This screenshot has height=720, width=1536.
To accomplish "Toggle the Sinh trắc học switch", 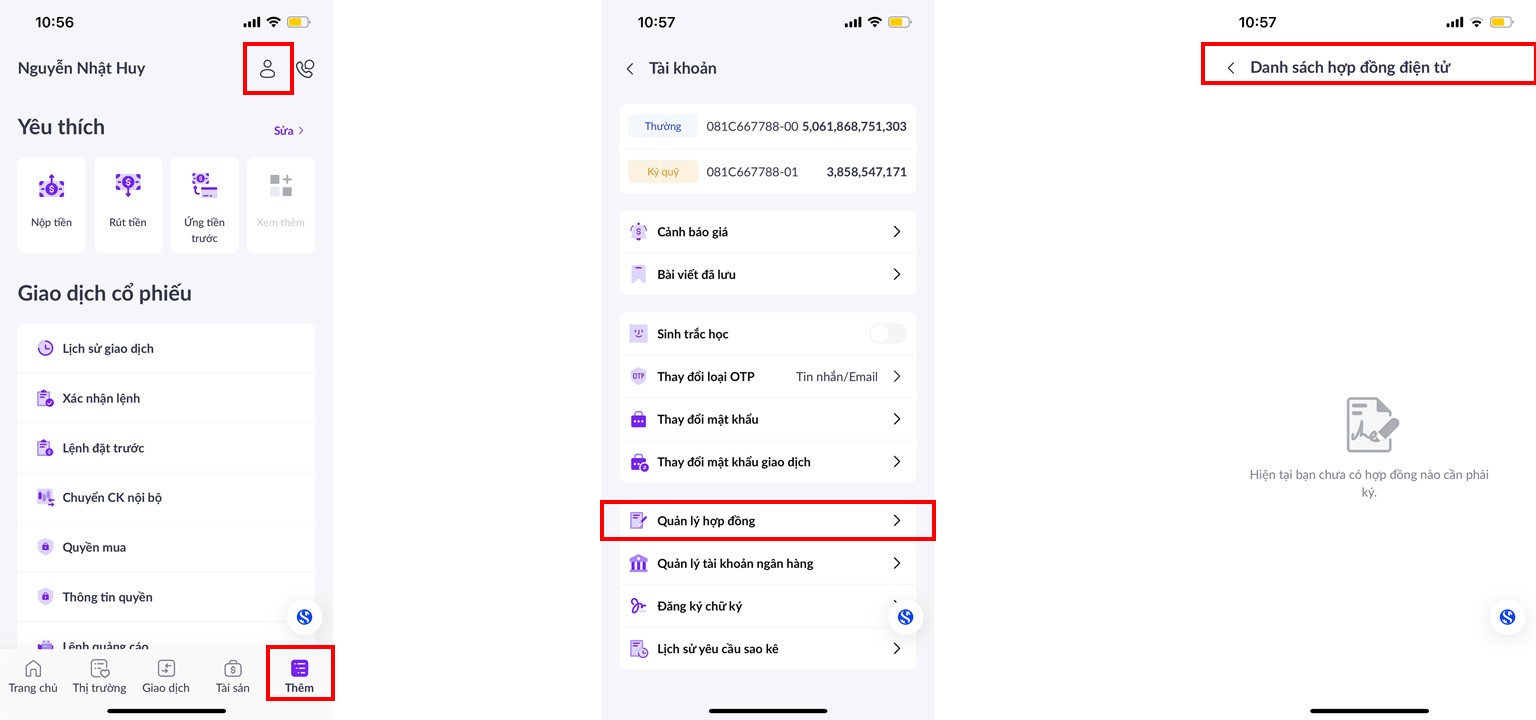I will 887,334.
